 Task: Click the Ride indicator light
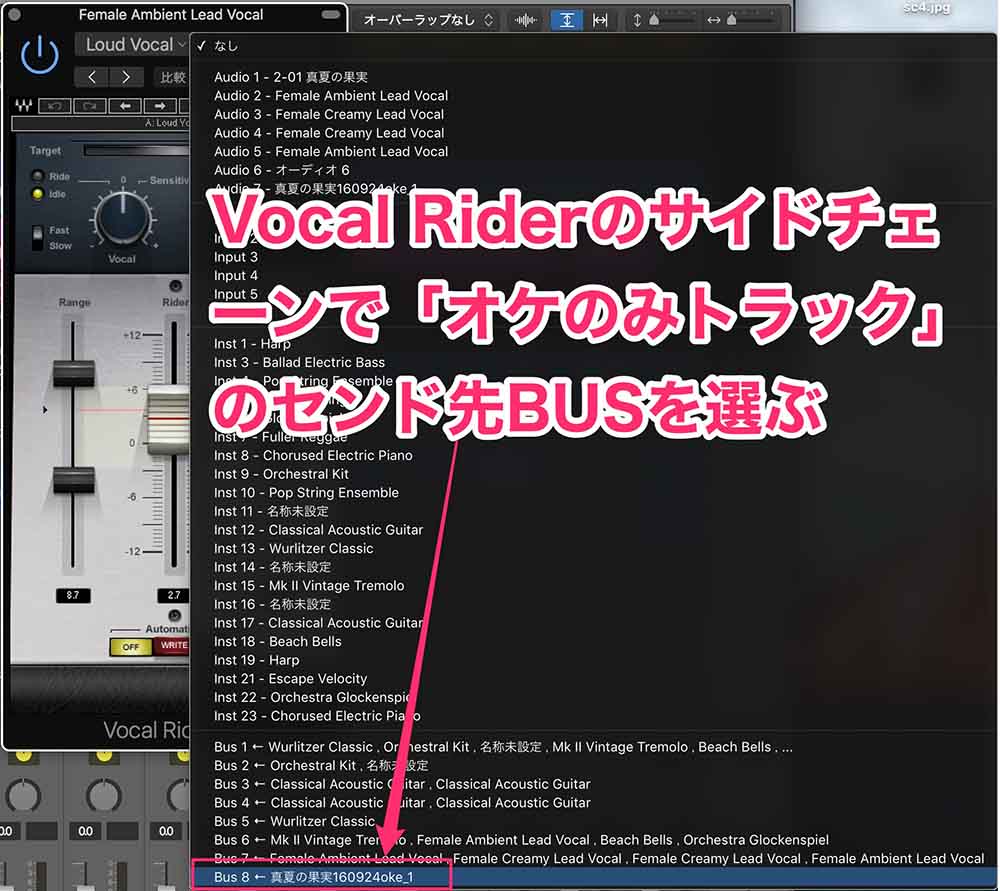point(38,176)
